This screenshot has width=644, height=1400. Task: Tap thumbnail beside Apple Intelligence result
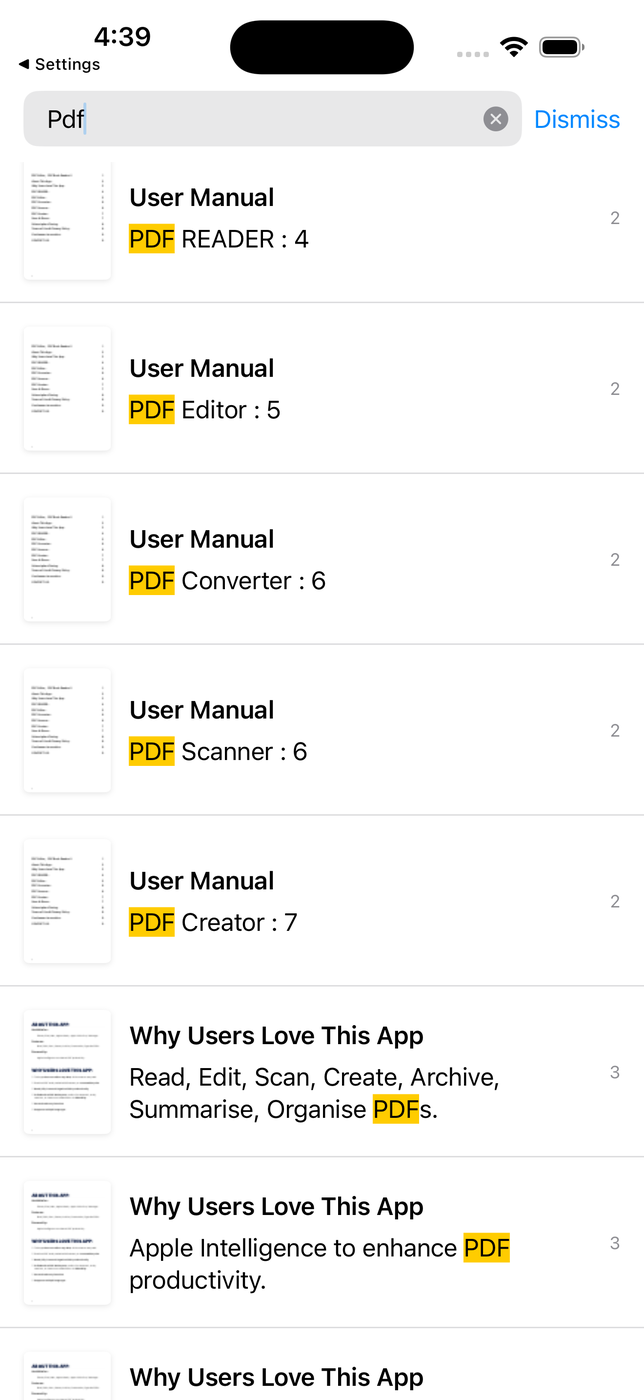tap(67, 1244)
